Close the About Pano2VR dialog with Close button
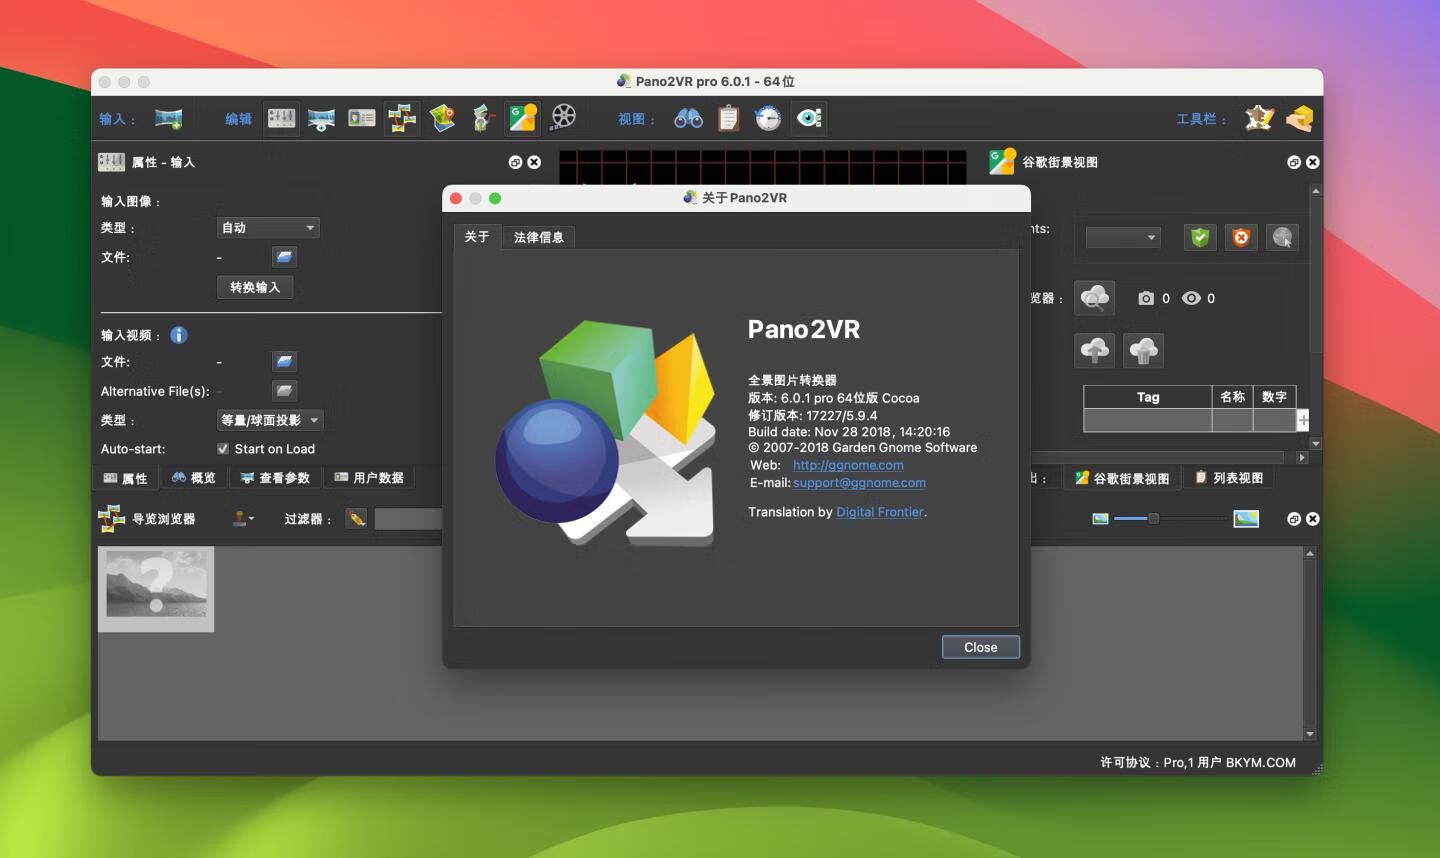This screenshot has height=858, width=1440. click(980, 647)
